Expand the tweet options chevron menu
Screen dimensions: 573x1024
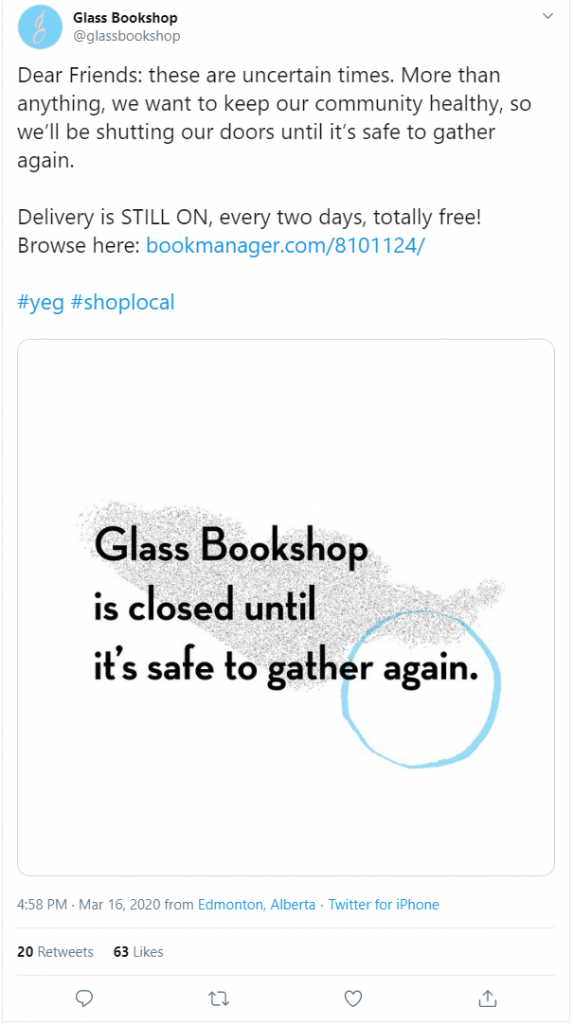point(548,16)
